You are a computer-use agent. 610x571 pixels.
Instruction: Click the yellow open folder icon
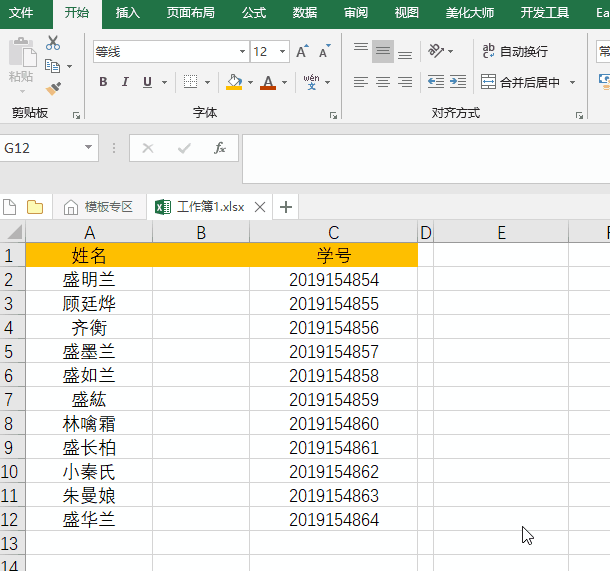coord(35,207)
